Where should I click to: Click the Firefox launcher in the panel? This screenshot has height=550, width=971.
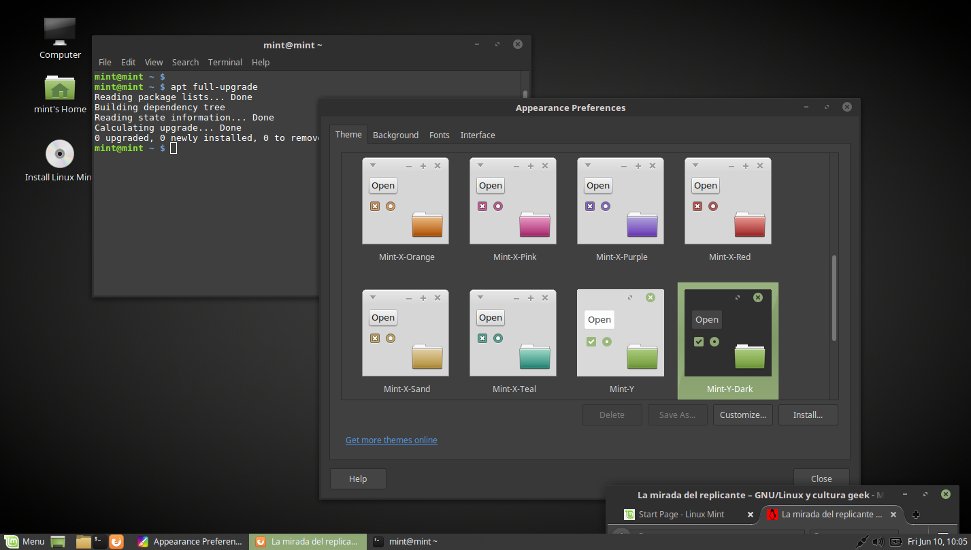point(116,541)
